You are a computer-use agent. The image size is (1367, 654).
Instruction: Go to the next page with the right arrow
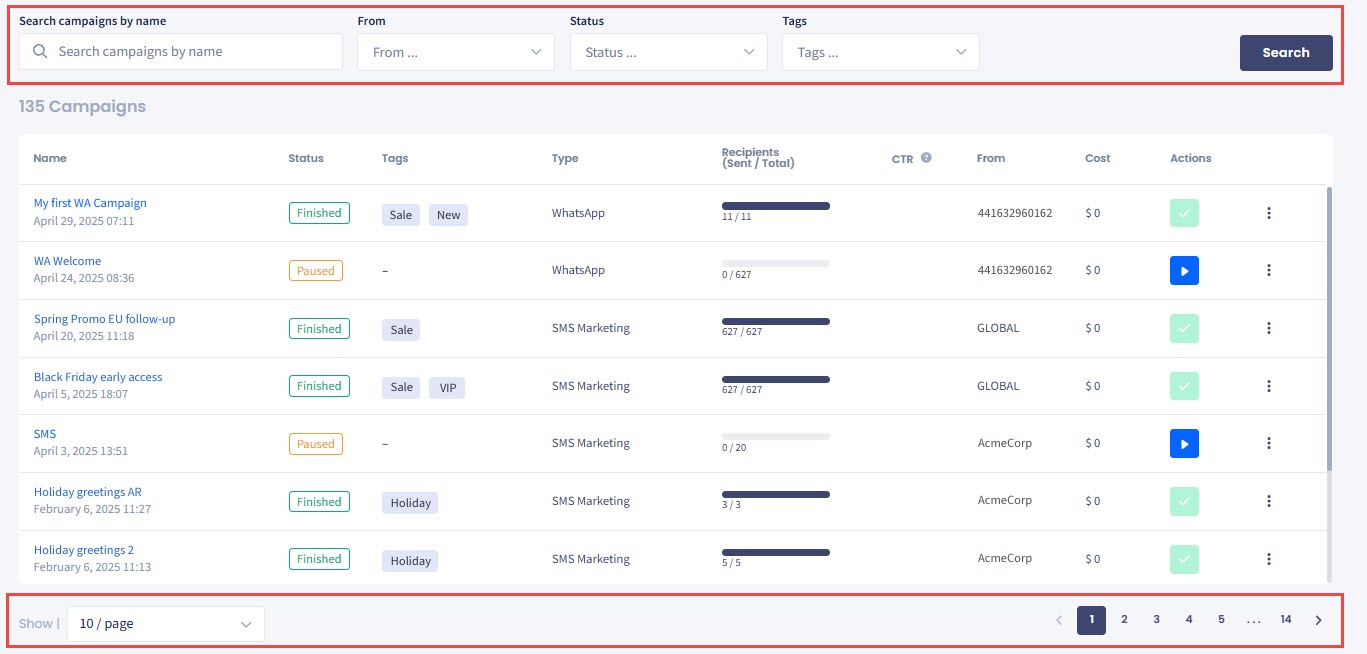point(1318,621)
